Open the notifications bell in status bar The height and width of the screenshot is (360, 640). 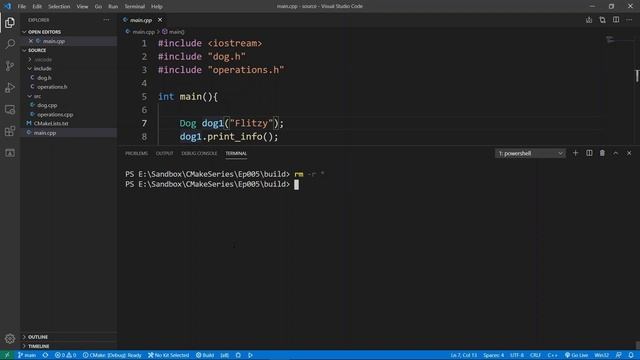[631, 355]
